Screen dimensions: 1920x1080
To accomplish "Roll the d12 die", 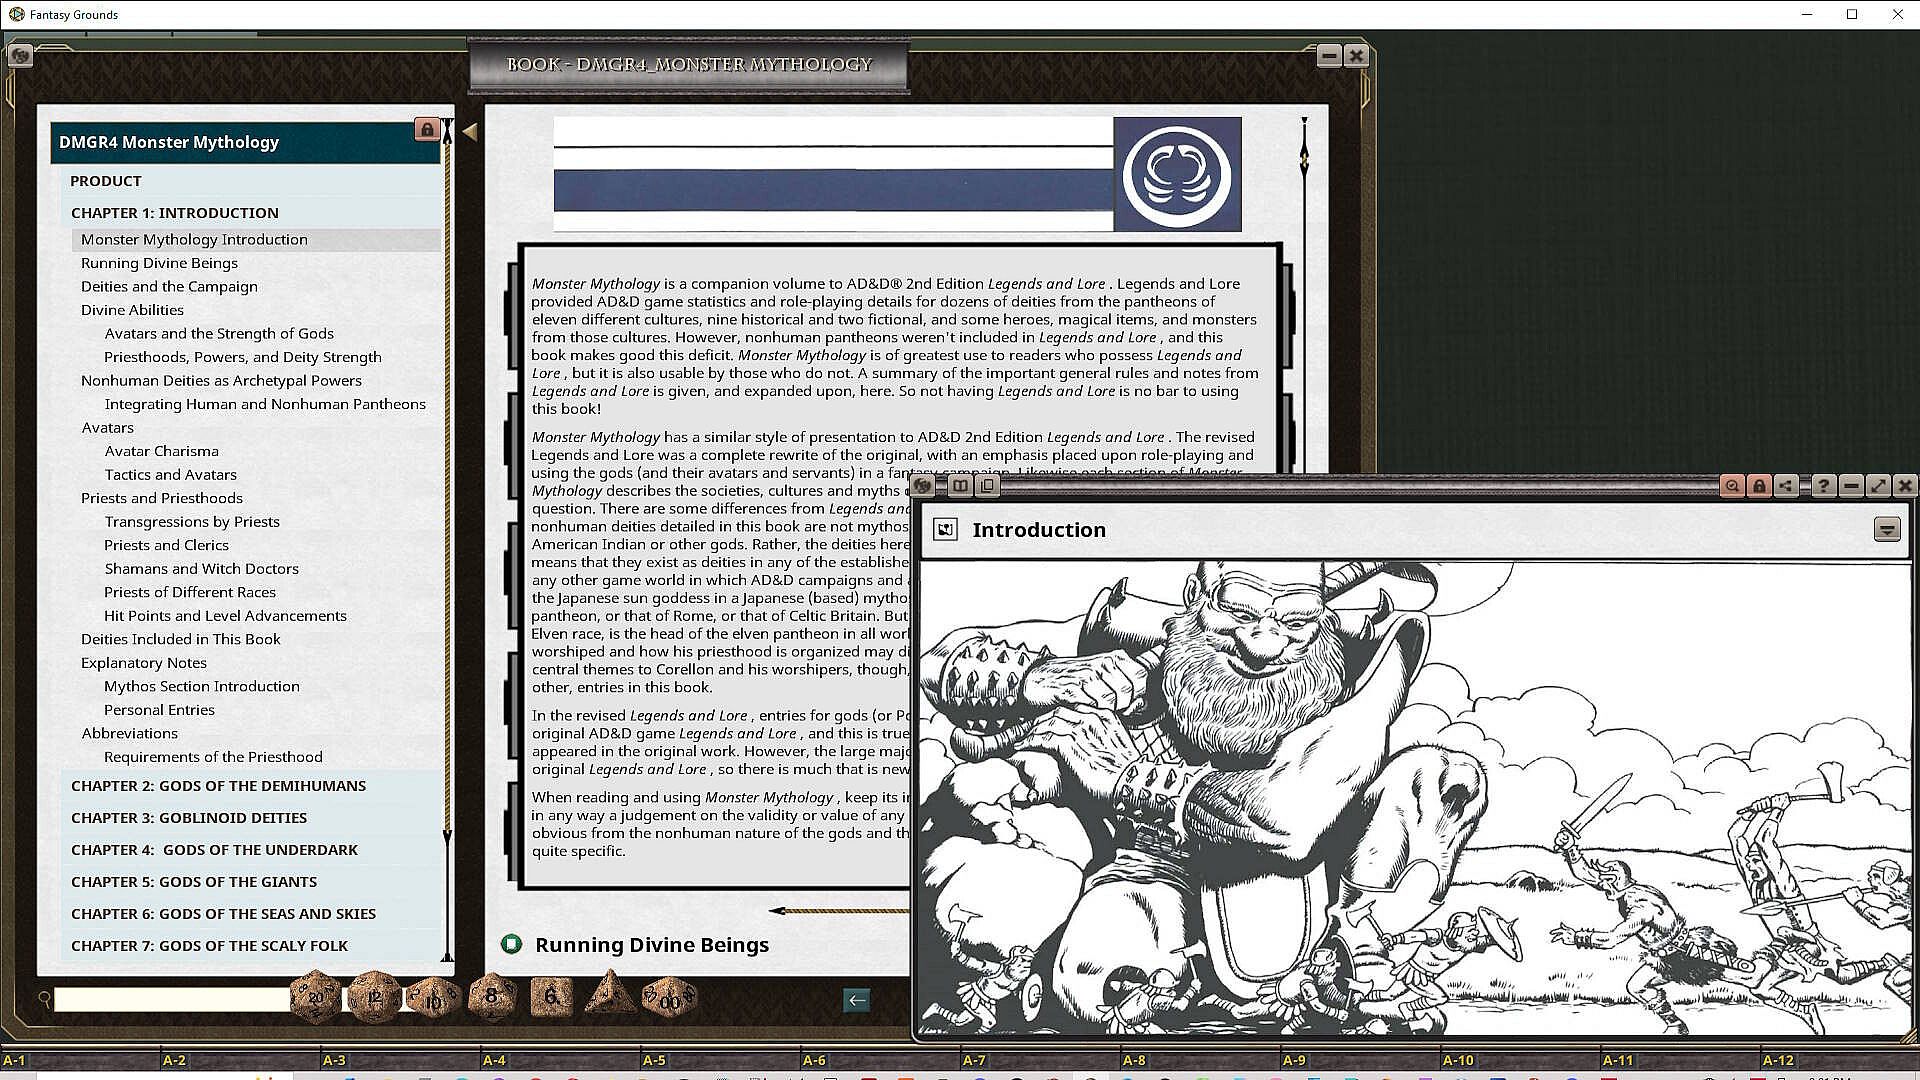I will pos(375,997).
